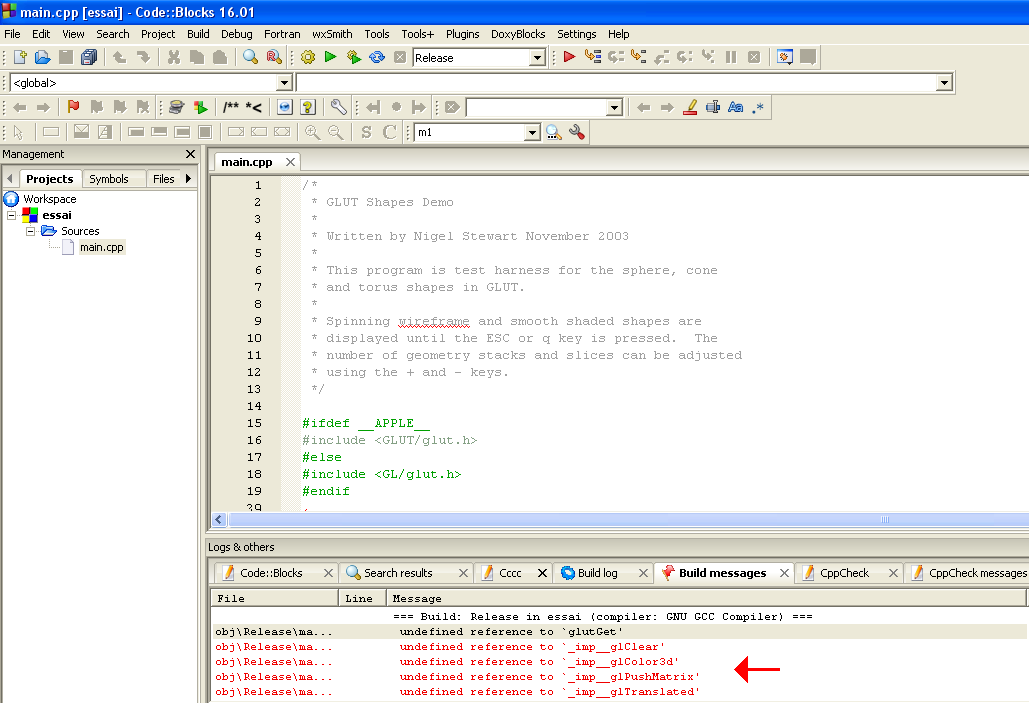The width and height of the screenshot is (1029, 703).
Task: Insert a block comment using /** icon
Action: tap(230, 107)
